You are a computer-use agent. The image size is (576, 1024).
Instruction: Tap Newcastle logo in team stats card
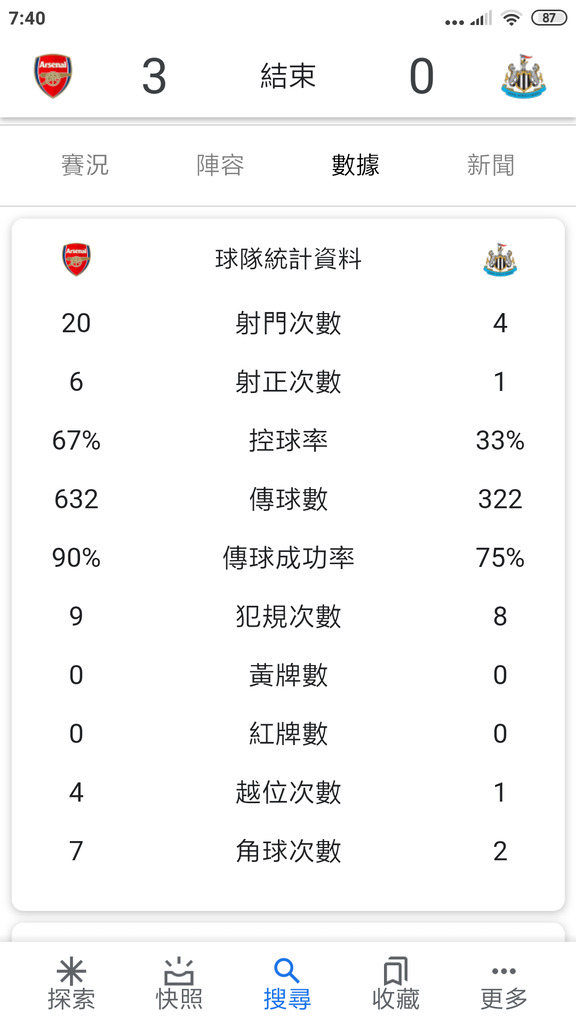(x=500, y=259)
